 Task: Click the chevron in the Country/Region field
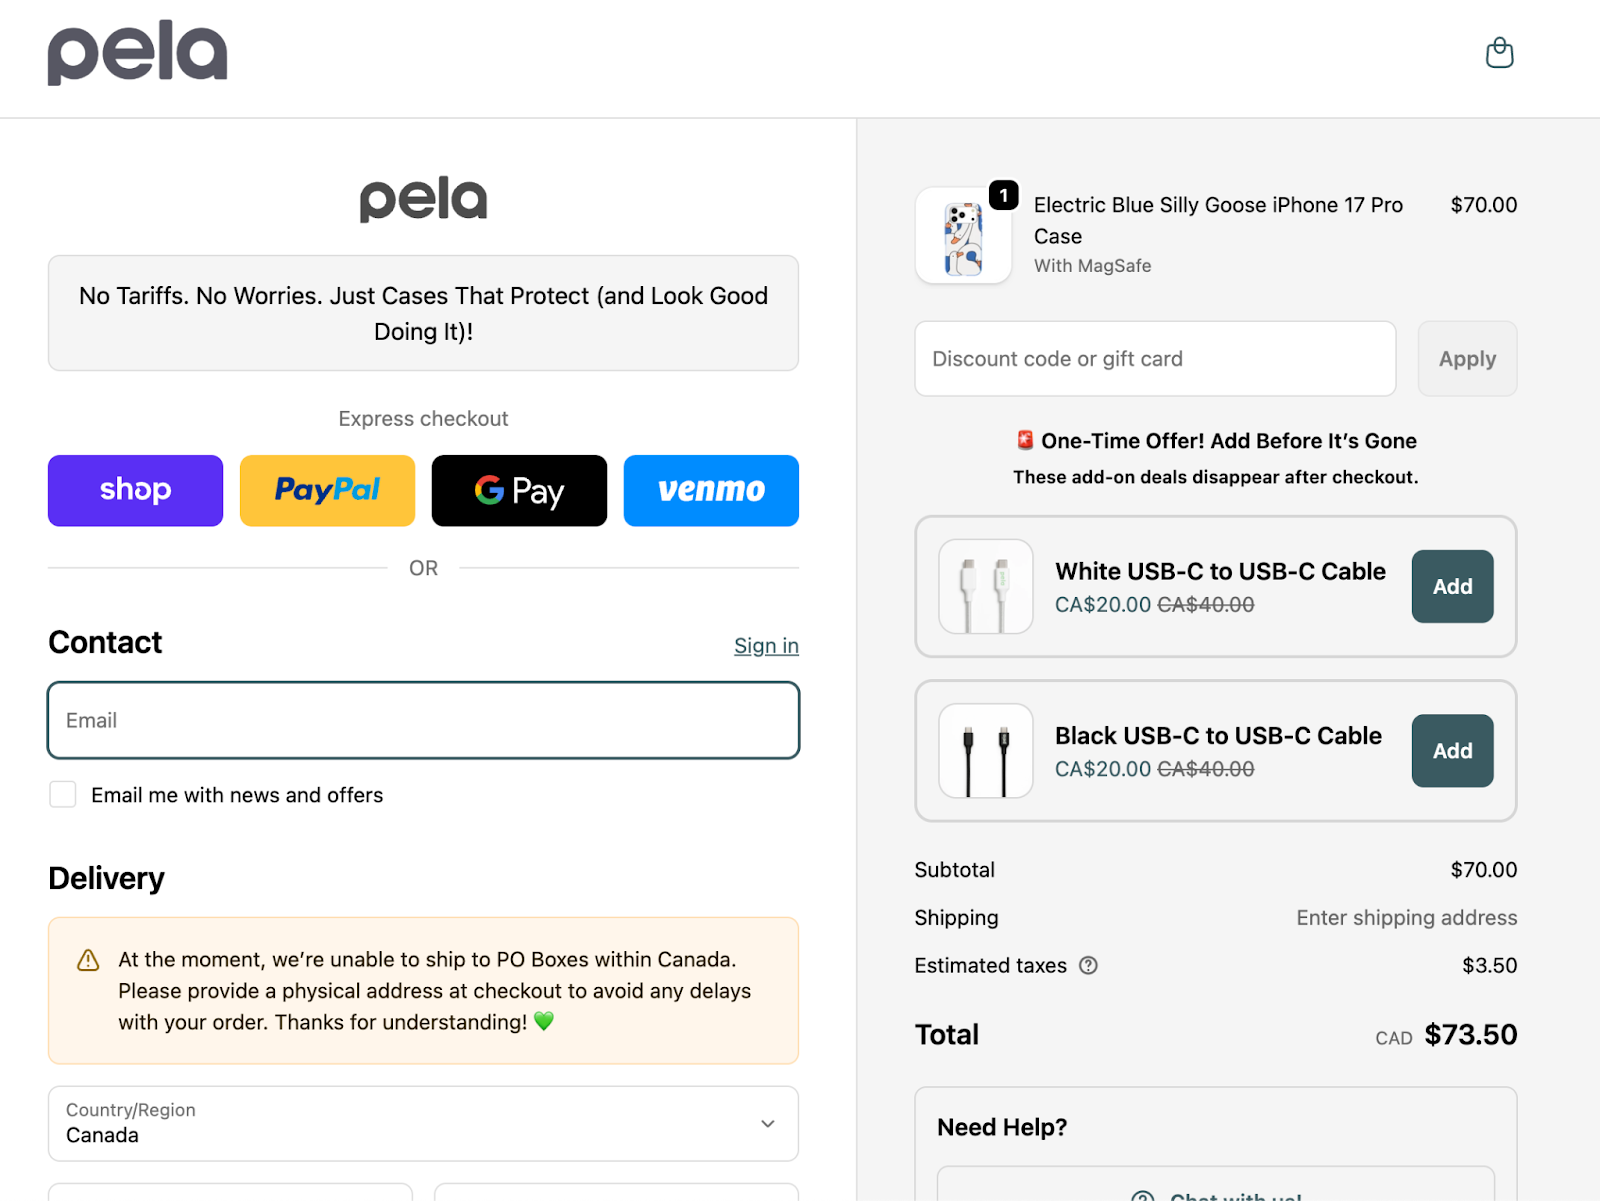pyautogui.click(x=767, y=1123)
